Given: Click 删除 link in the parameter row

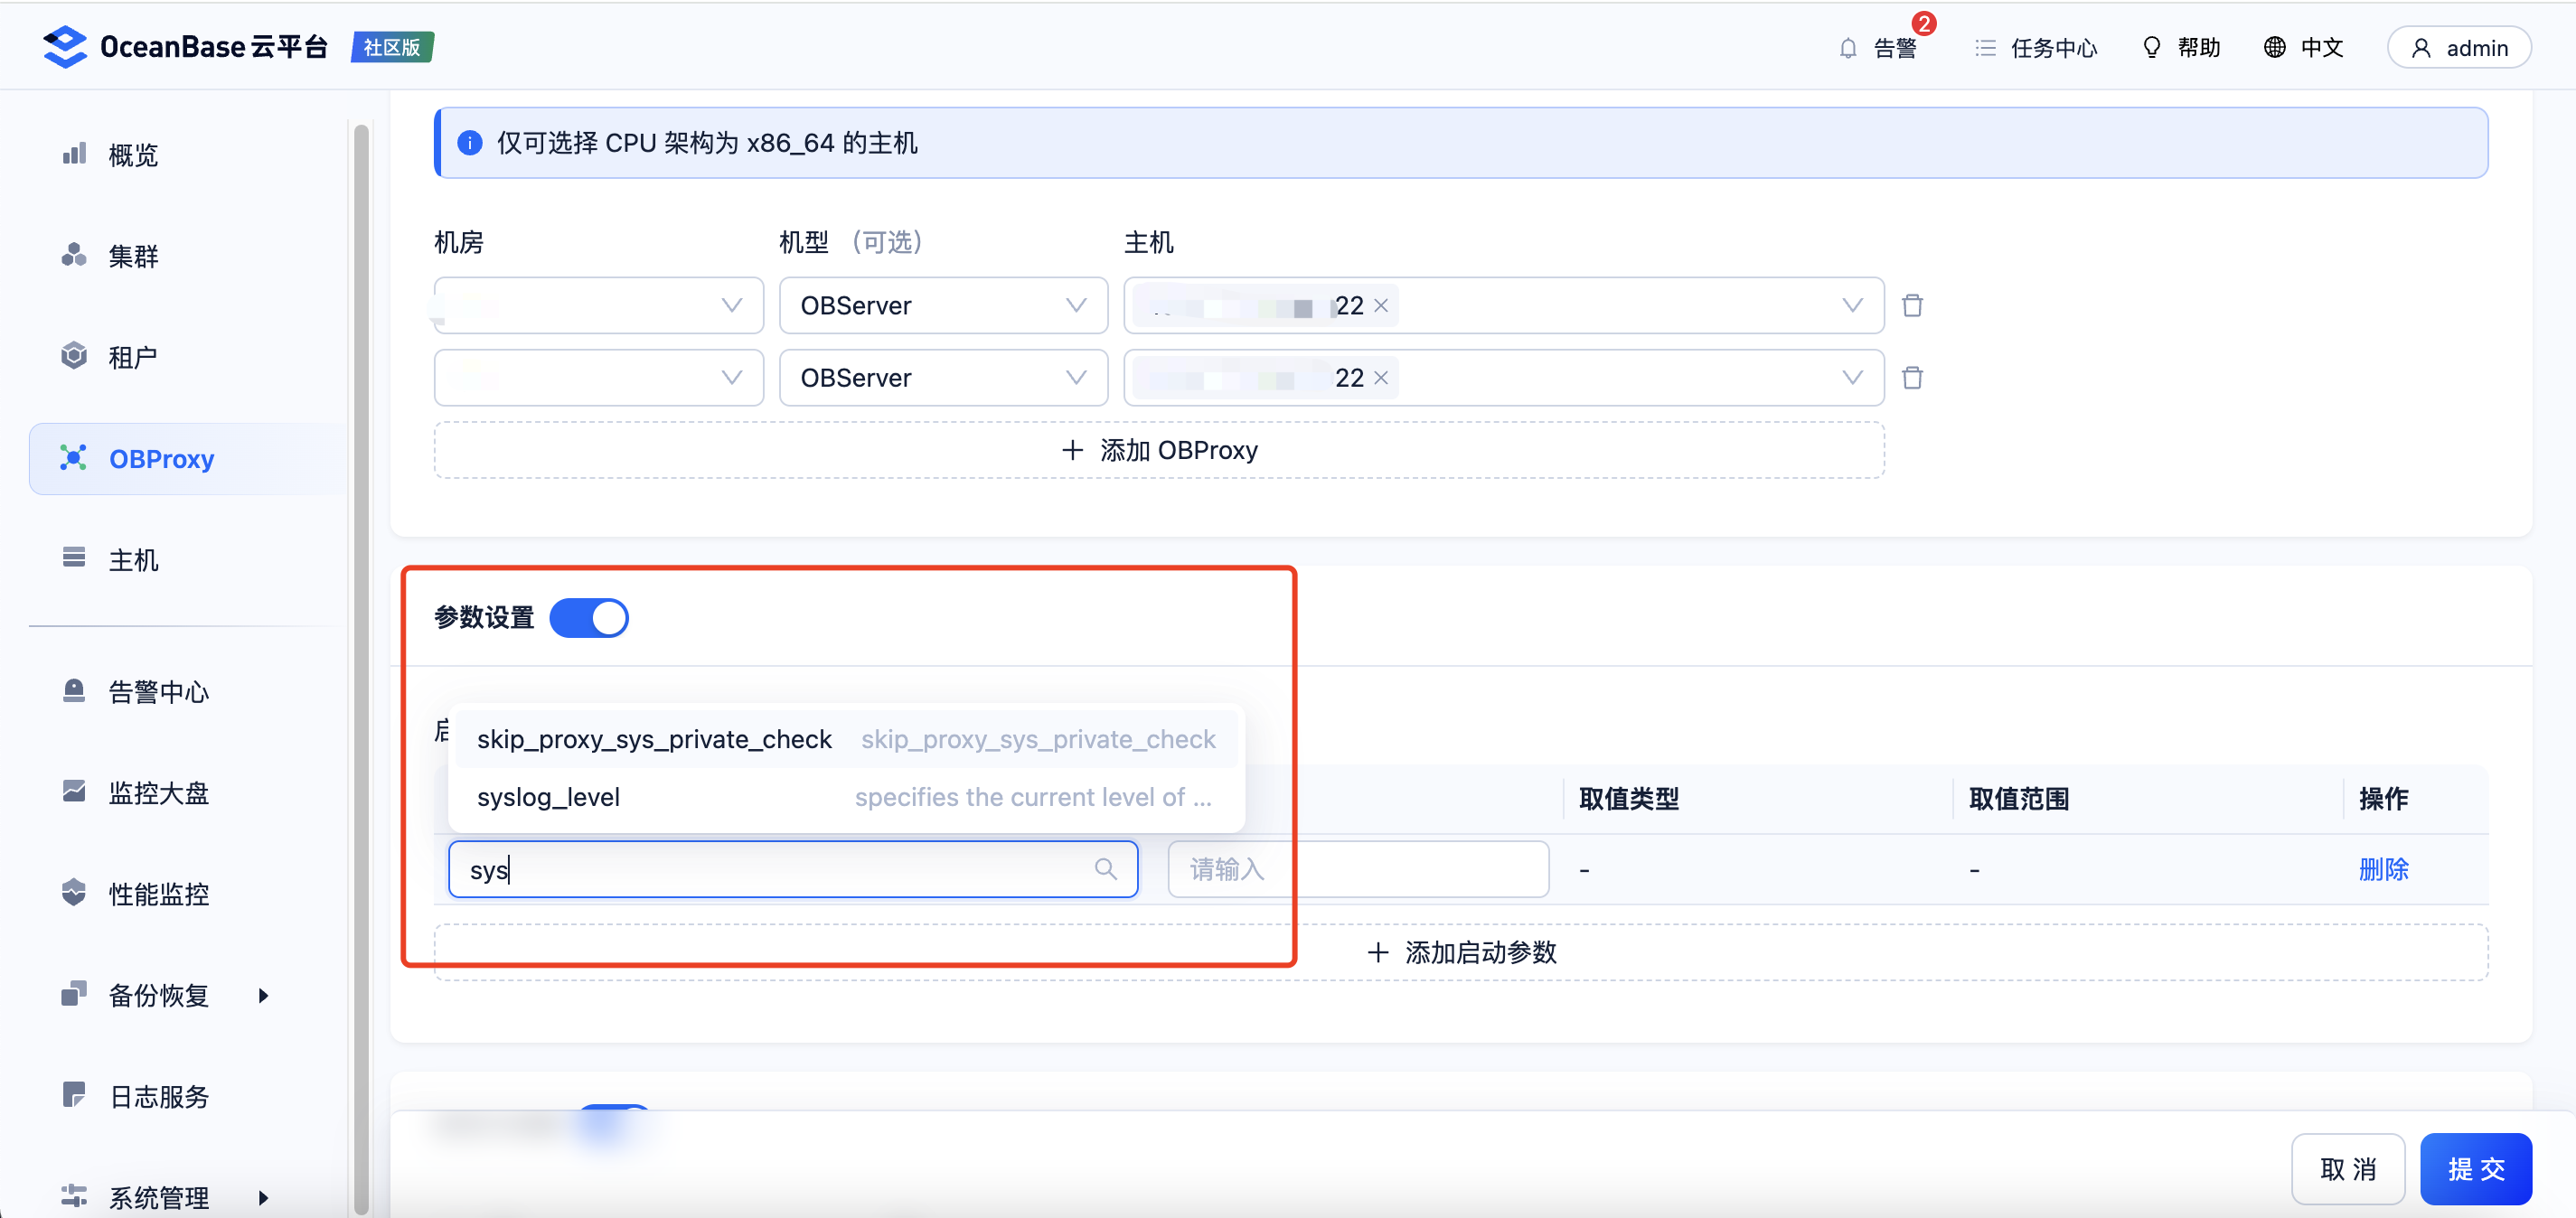Looking at the screenshot, I should point(2384,869).
